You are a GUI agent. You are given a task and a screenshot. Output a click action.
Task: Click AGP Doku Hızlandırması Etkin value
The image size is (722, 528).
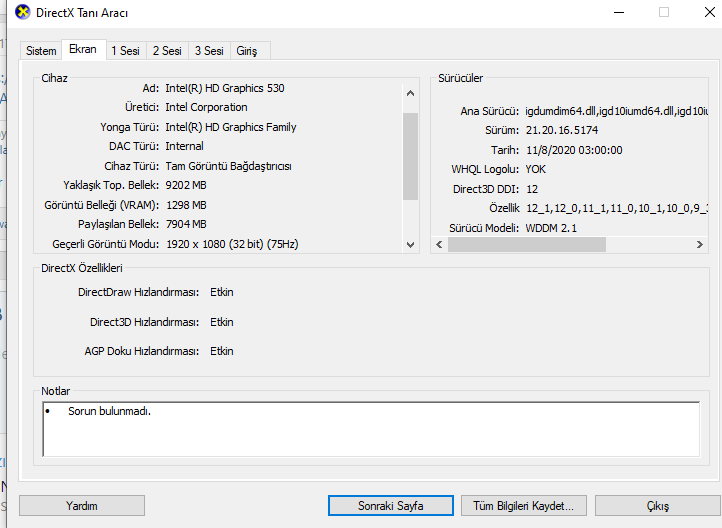click(222, 351)
